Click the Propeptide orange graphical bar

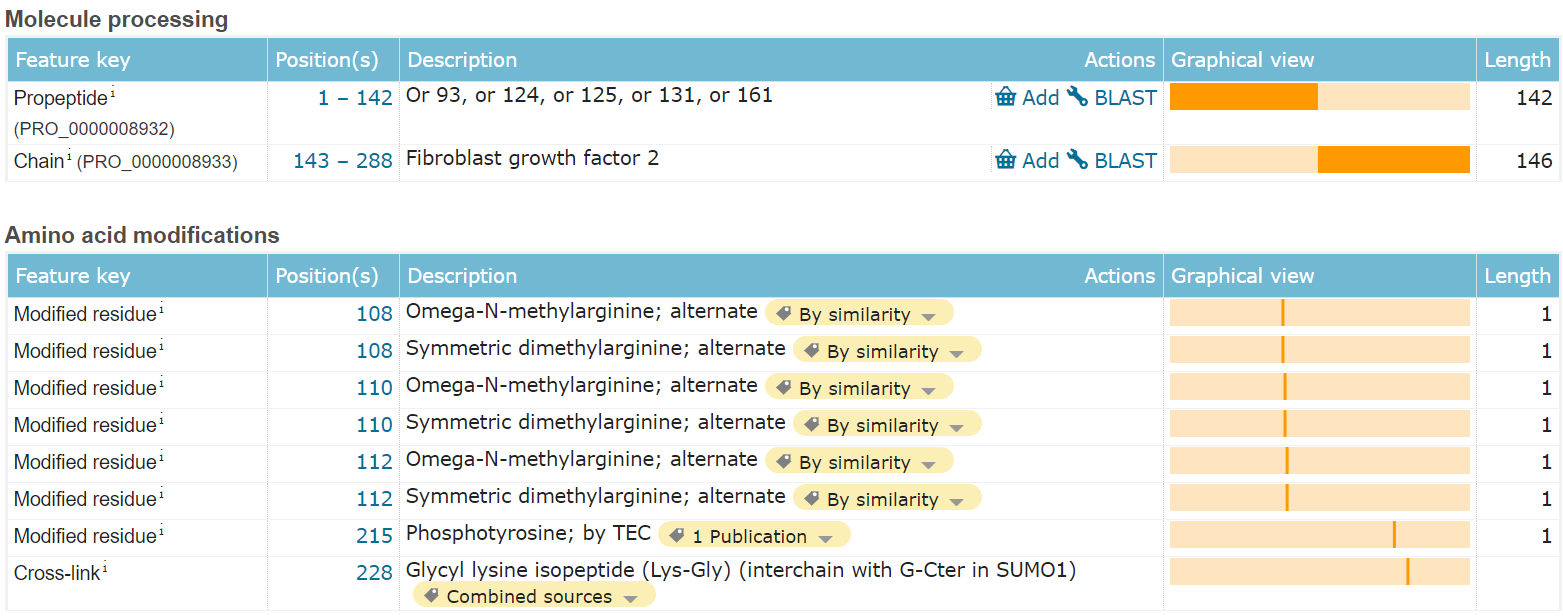pyautogui.click(x=1243, y=97)
